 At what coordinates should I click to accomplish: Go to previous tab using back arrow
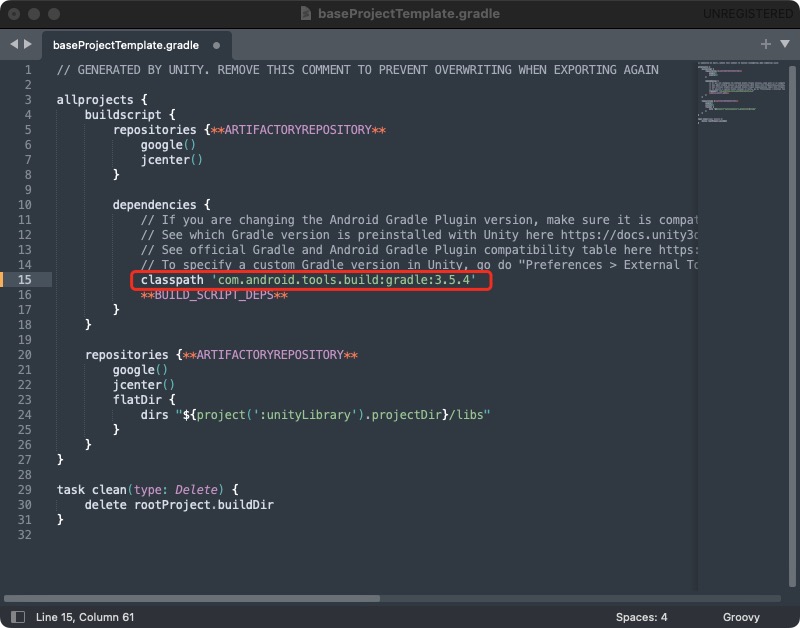coord(14,44)
